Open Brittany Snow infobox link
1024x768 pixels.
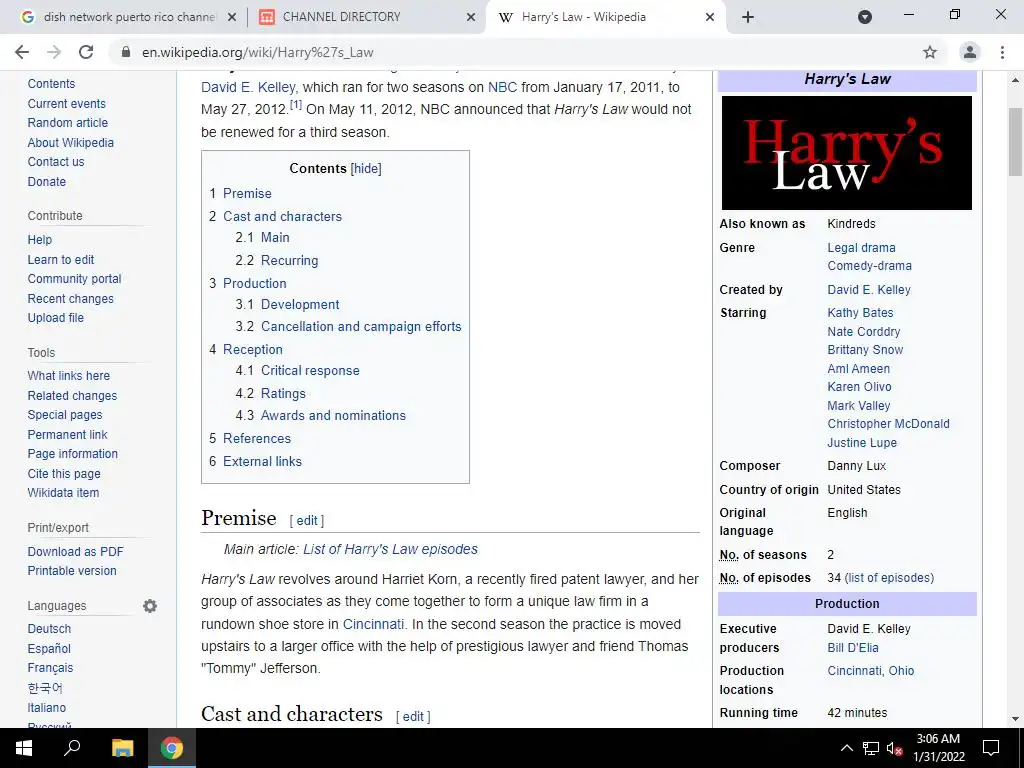(865, 350)
